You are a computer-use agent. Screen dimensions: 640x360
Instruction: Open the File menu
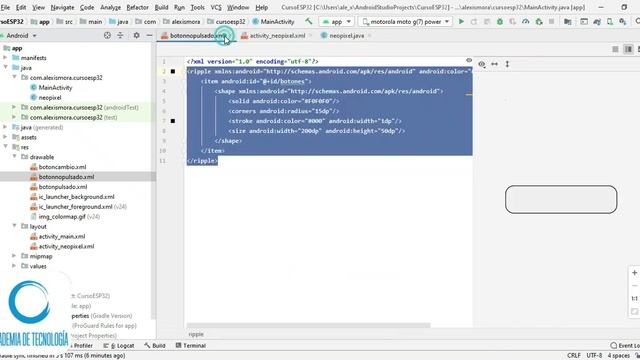[x=5, y=7]
